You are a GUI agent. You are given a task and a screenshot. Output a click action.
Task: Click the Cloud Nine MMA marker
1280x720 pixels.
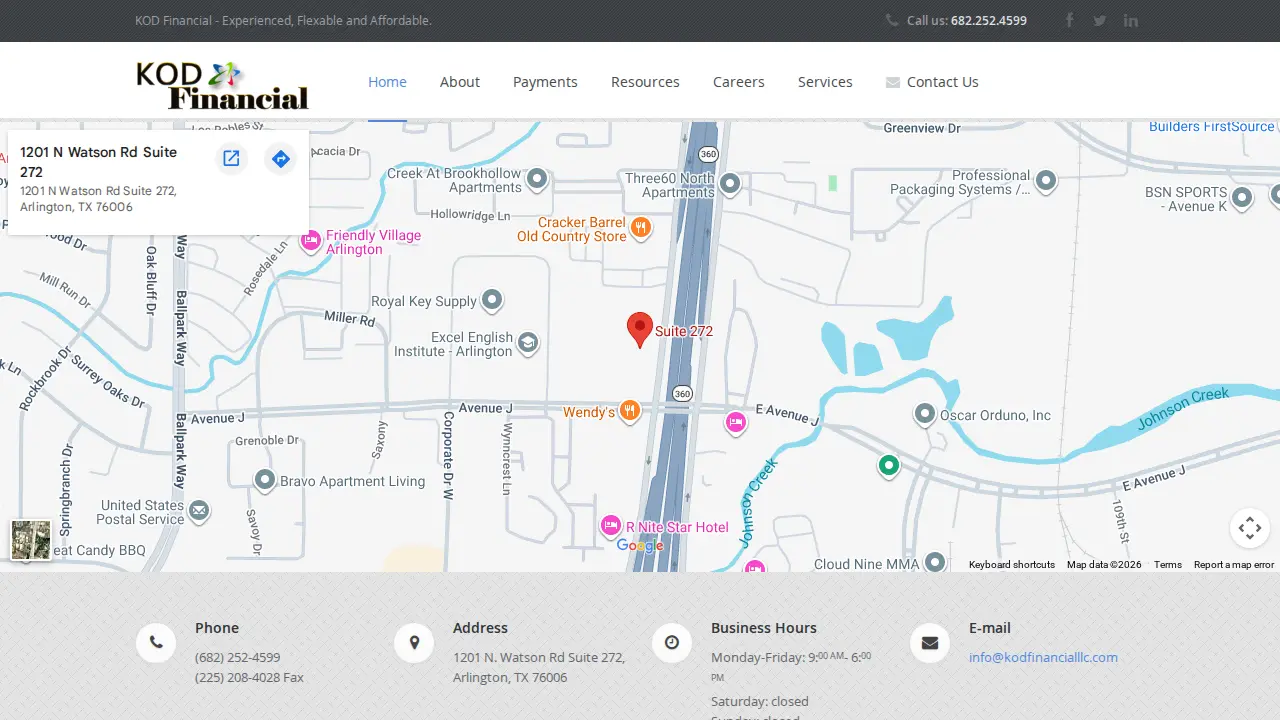coord(935,563)
